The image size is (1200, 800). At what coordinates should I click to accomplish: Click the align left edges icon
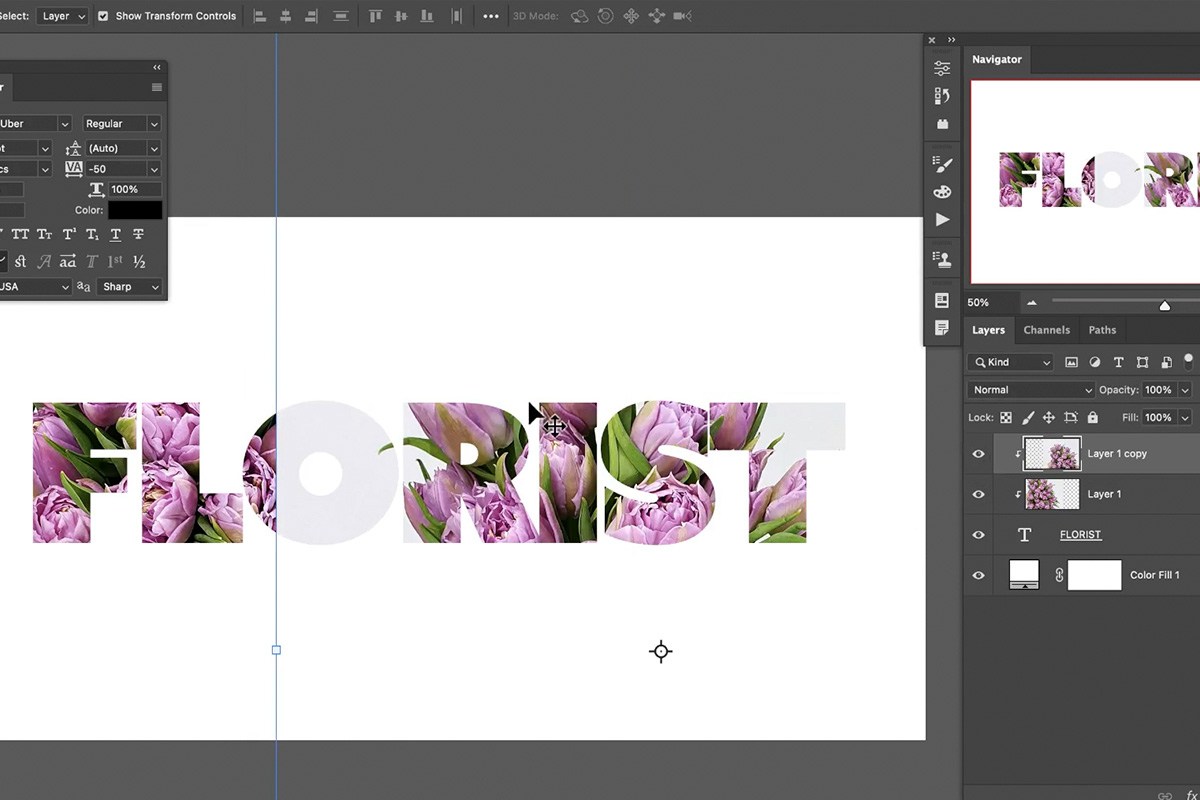[x=260, y=16]
